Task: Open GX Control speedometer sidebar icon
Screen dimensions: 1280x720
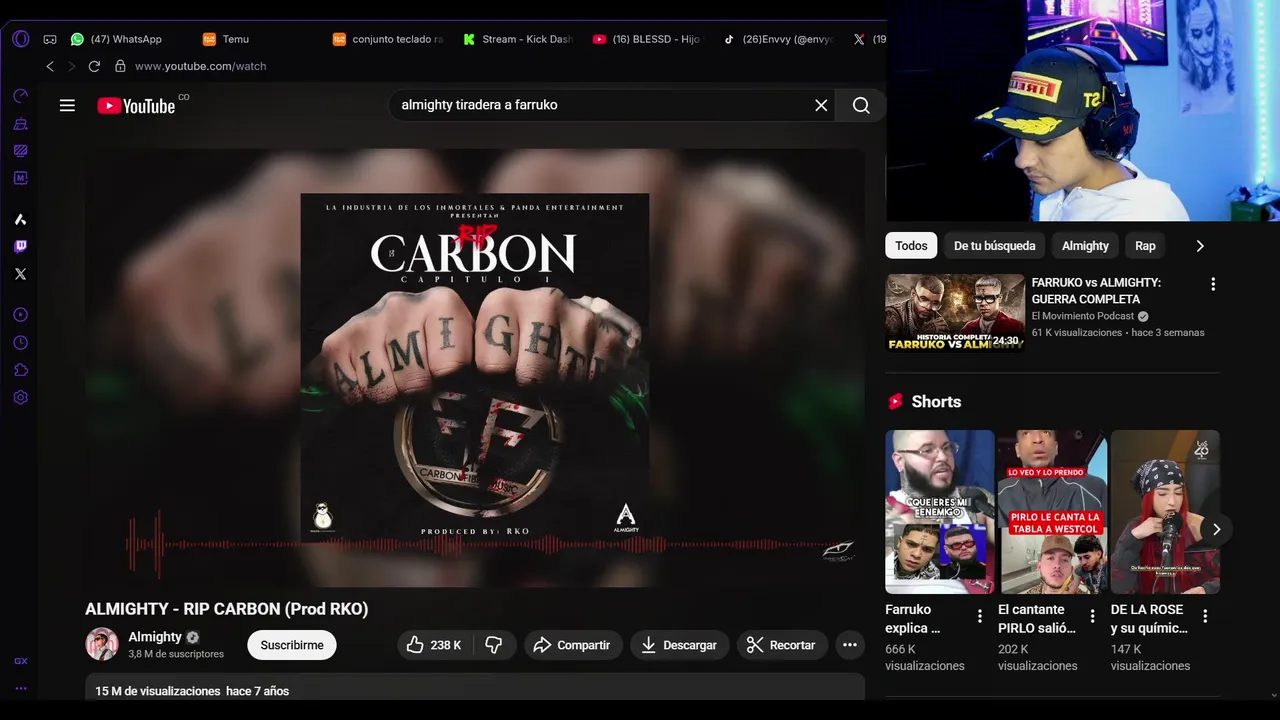Action: pos(20,96)
